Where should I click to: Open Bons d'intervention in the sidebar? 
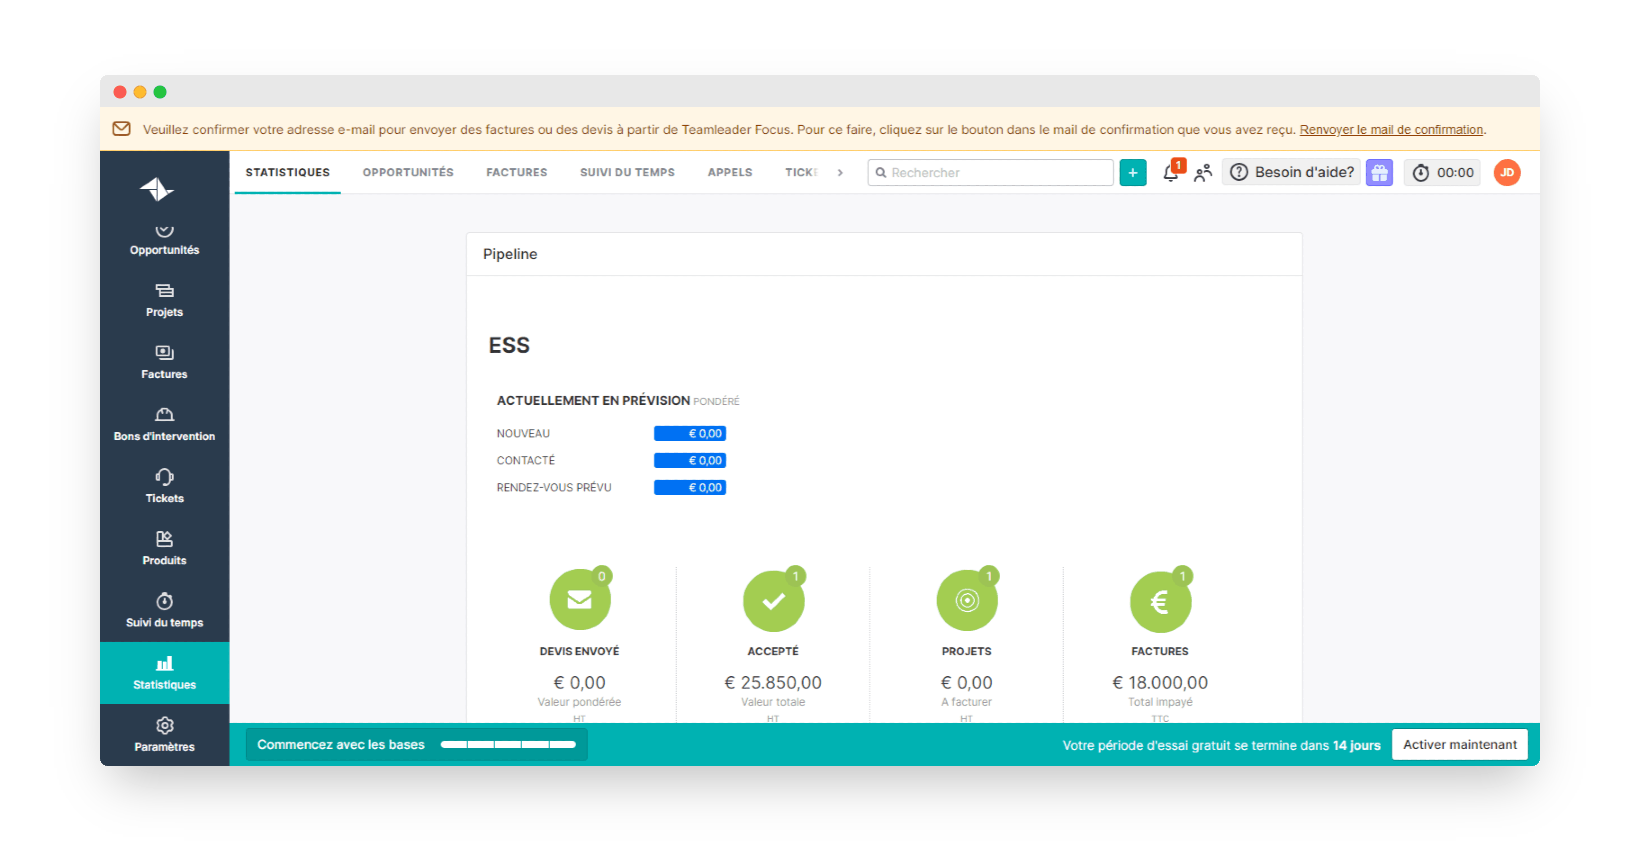tap(164, 424)
